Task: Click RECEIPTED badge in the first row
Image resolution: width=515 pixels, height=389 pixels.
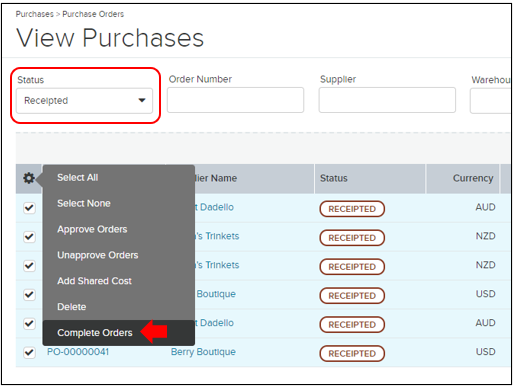Action: [352, 209]
